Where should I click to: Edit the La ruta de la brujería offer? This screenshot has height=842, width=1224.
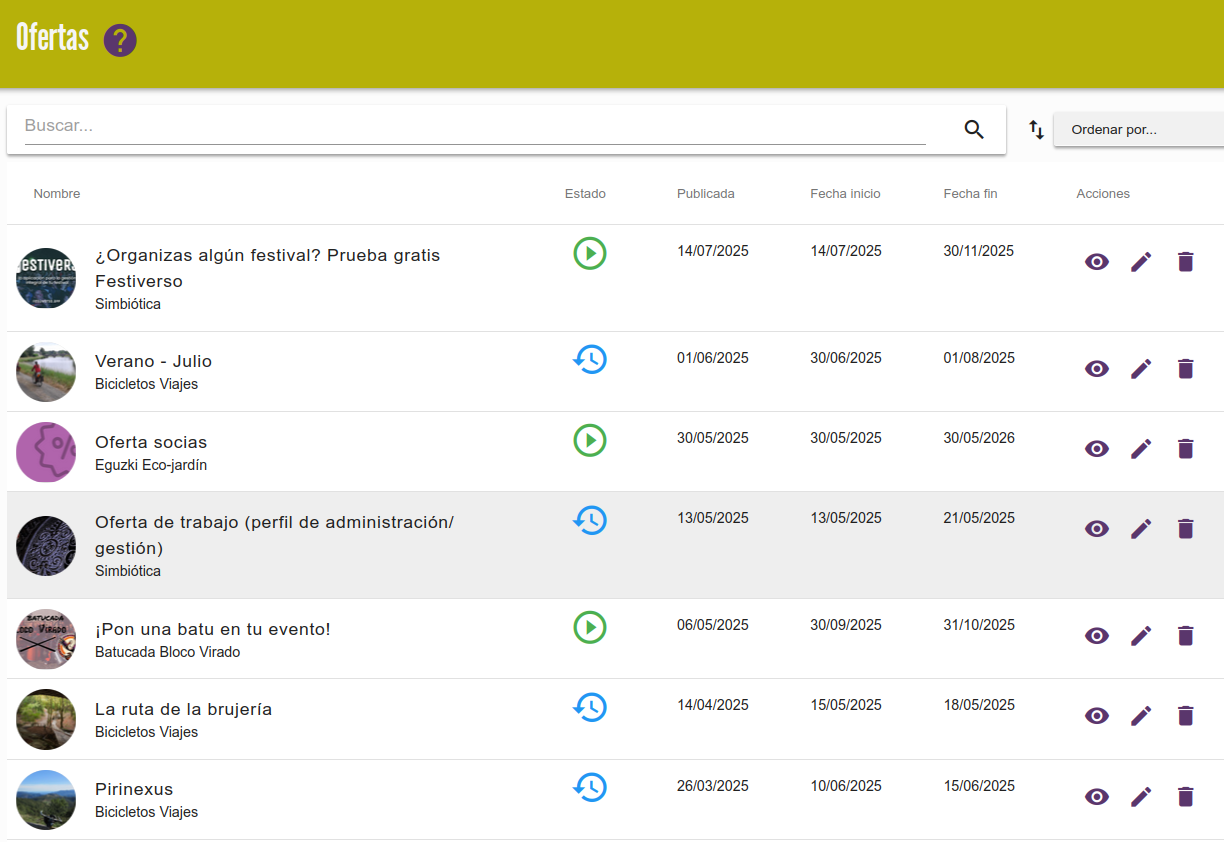(1141, 715)
